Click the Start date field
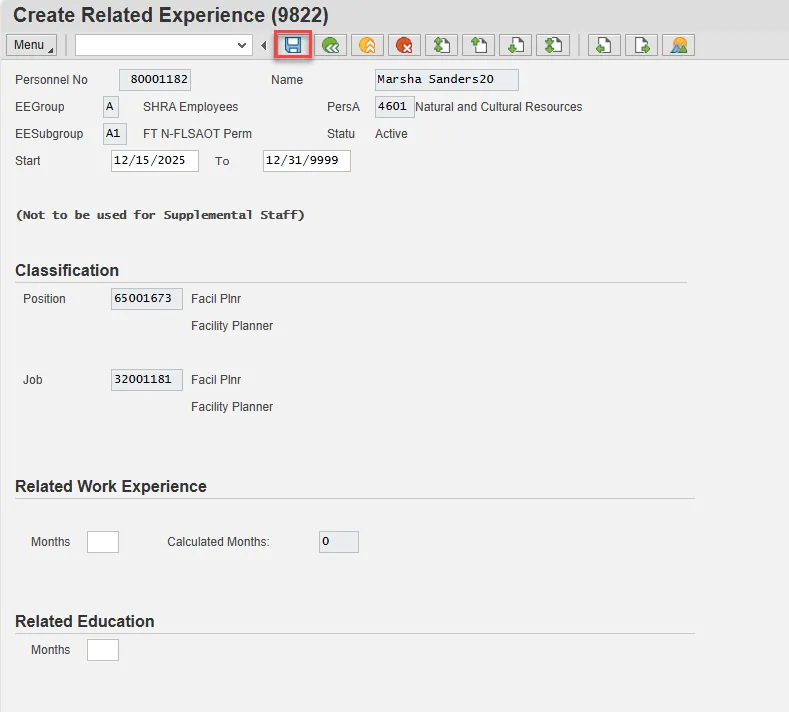The image size is (789, 712). coord(155,161)
